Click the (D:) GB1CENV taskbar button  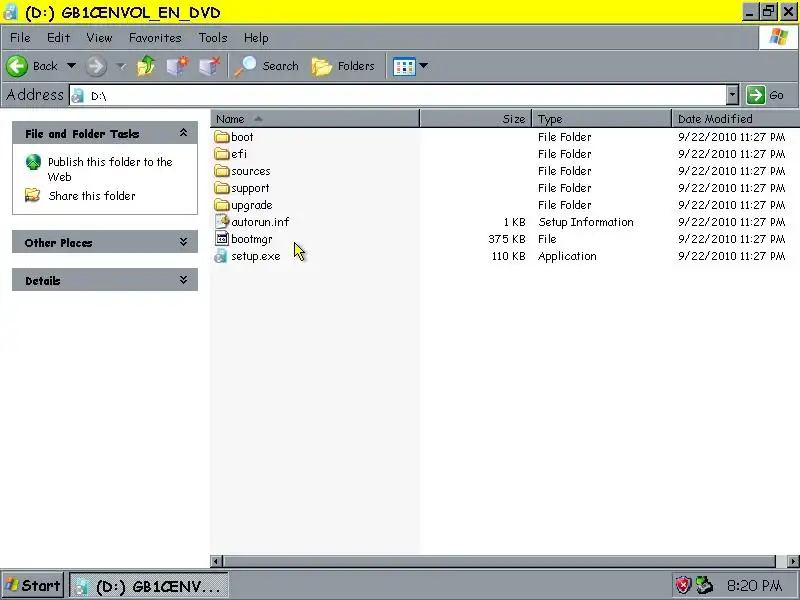tap(148, 586)
